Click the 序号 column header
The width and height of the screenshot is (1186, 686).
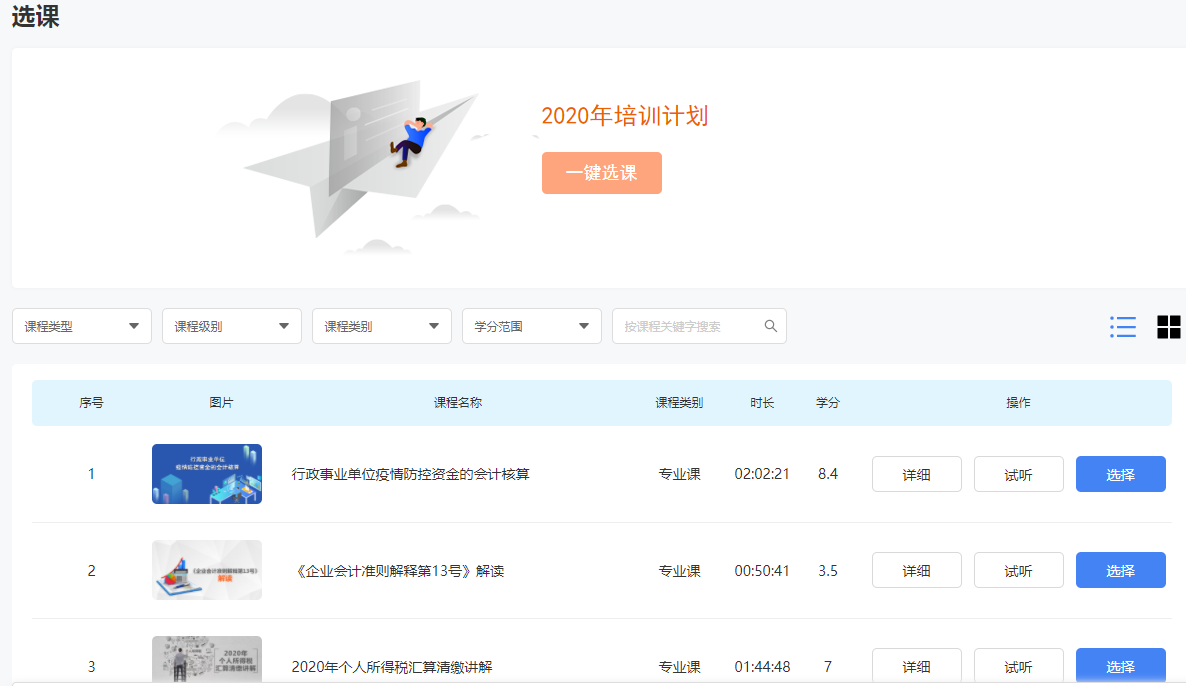click(x=92, y=402)
